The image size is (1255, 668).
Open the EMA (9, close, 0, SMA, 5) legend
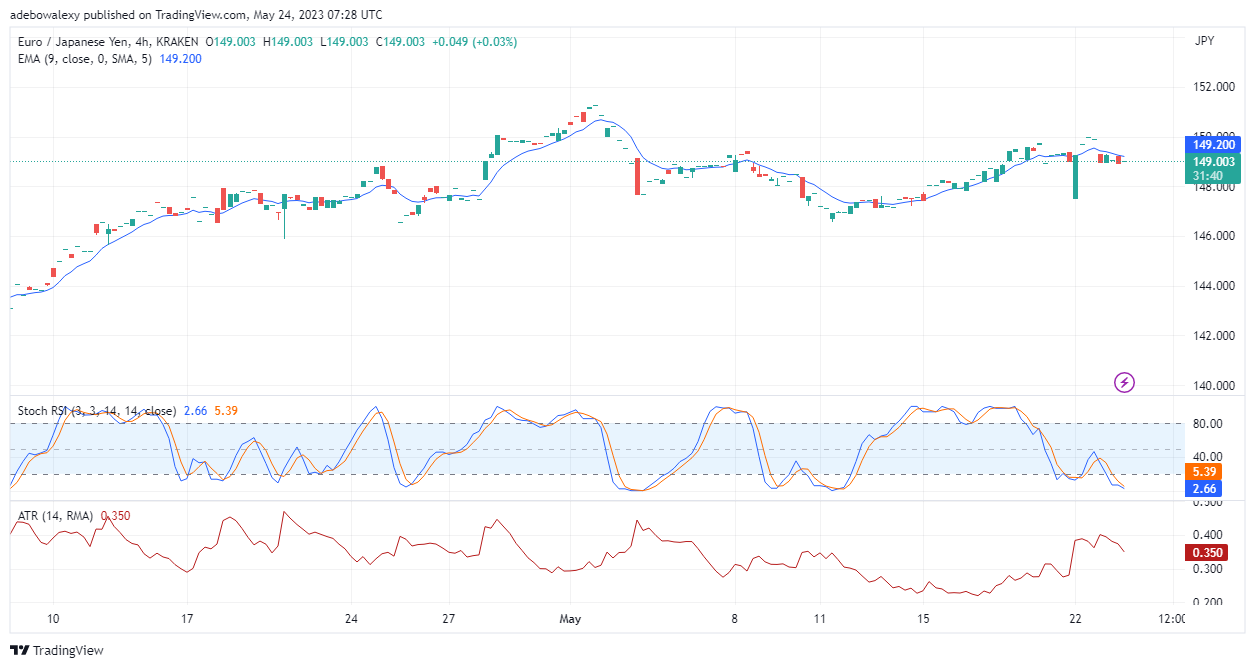point(86,59)
